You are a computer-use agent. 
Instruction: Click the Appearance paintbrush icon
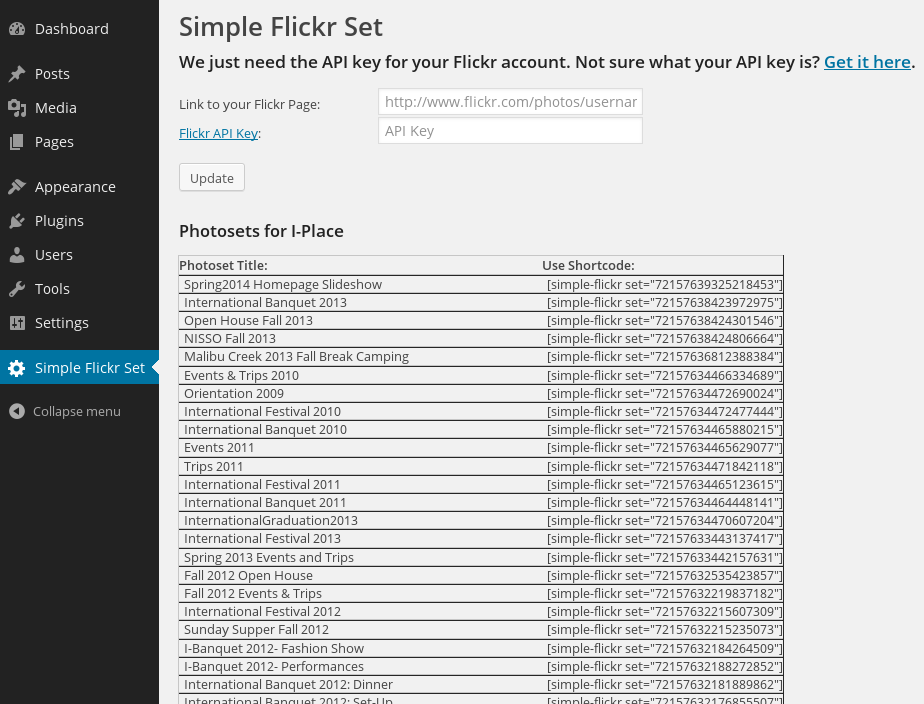pyautogui.click(x=17, y=187)
